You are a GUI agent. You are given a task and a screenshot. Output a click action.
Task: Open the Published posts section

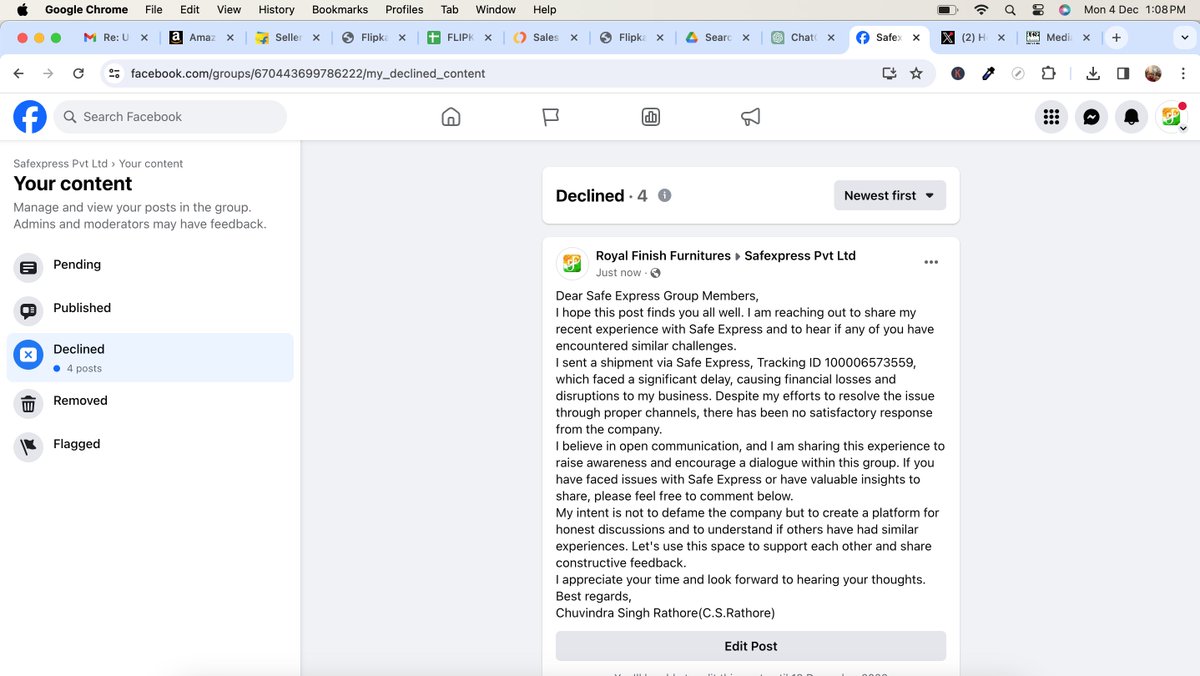click(x=150, y=309)
